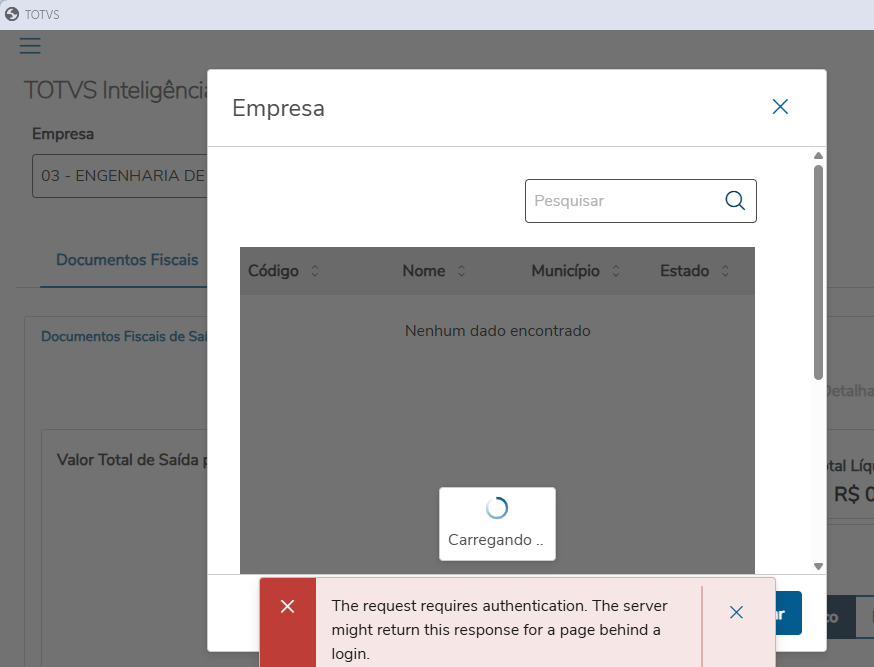Click the dialog scrollbar up arrow
874x667 pixels.
coord(818,155)
